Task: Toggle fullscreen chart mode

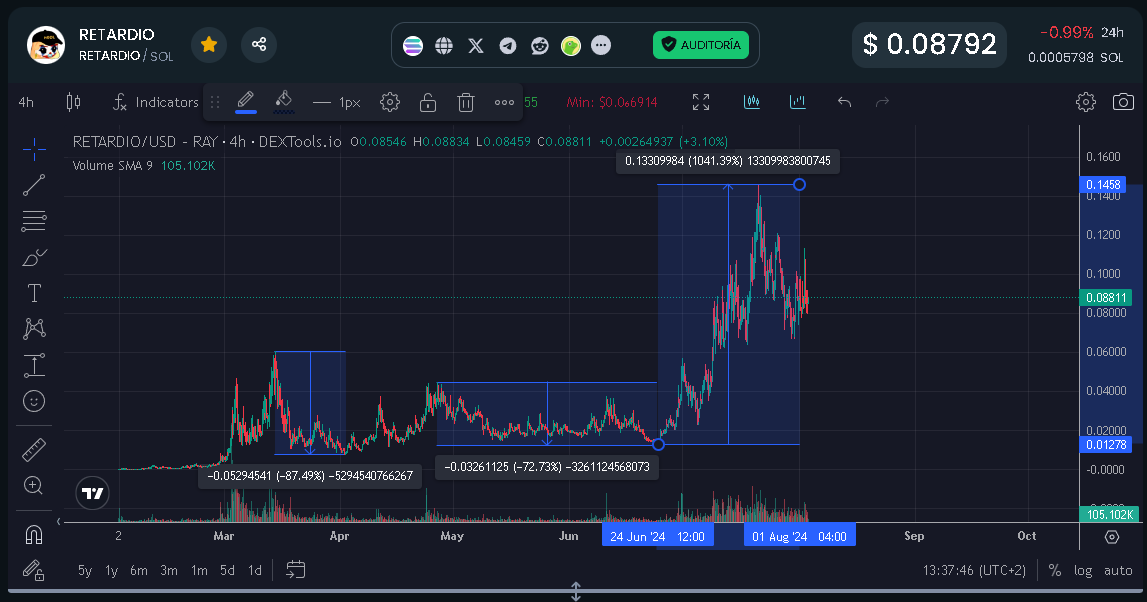Action: click(700, 101)
